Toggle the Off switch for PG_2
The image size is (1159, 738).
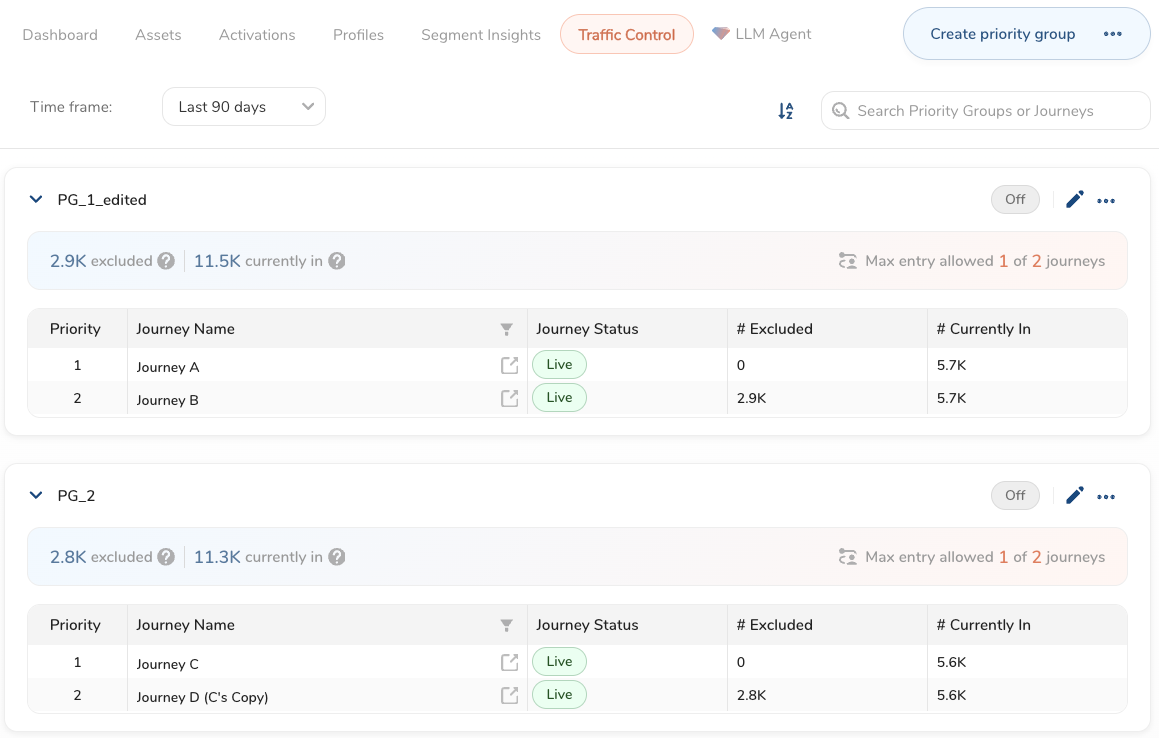coord(1015,496)
